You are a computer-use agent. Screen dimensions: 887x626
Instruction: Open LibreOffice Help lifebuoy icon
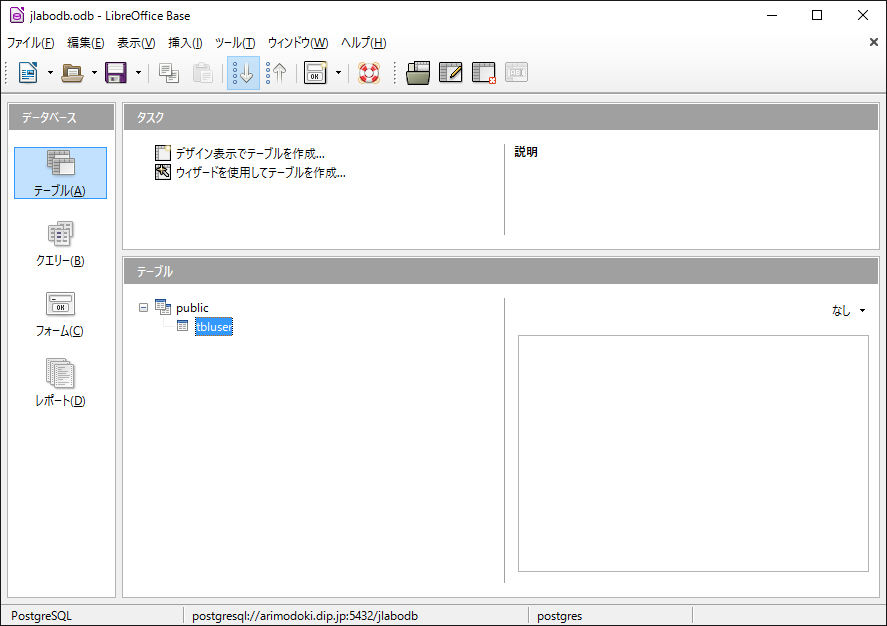click(x=369, y=73)
